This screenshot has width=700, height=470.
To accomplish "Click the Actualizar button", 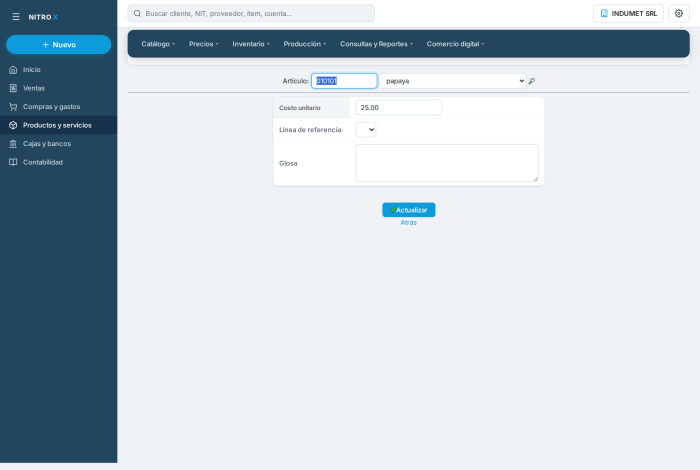I will click(408, 210).
